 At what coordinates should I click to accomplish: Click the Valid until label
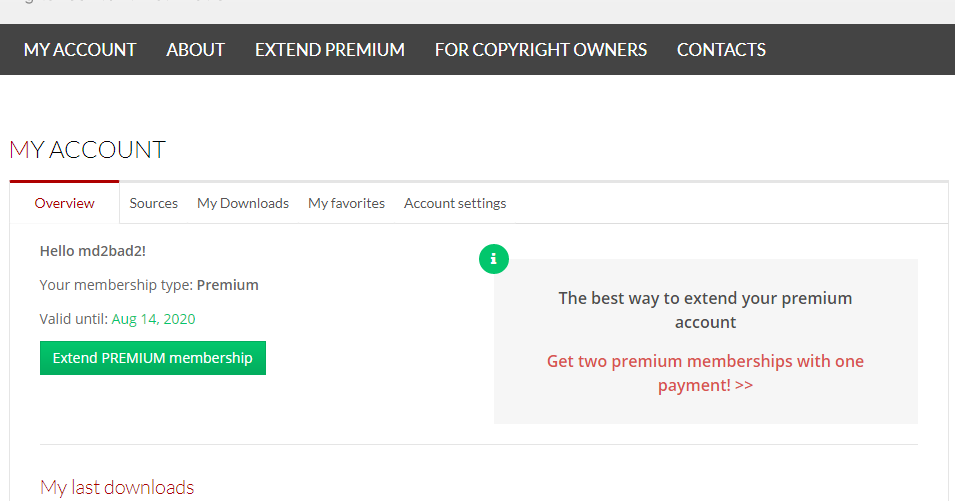point(73,319)
